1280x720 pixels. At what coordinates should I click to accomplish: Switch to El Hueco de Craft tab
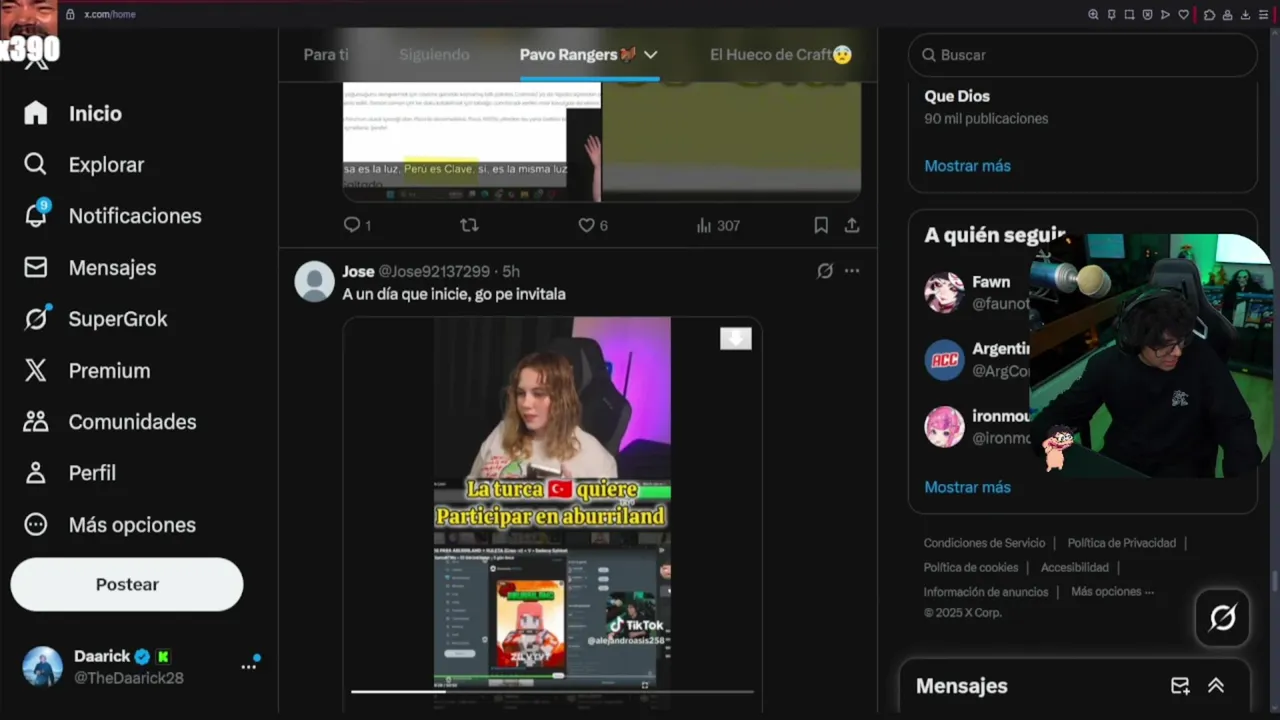pyautogui.click(x=780, y=55)
